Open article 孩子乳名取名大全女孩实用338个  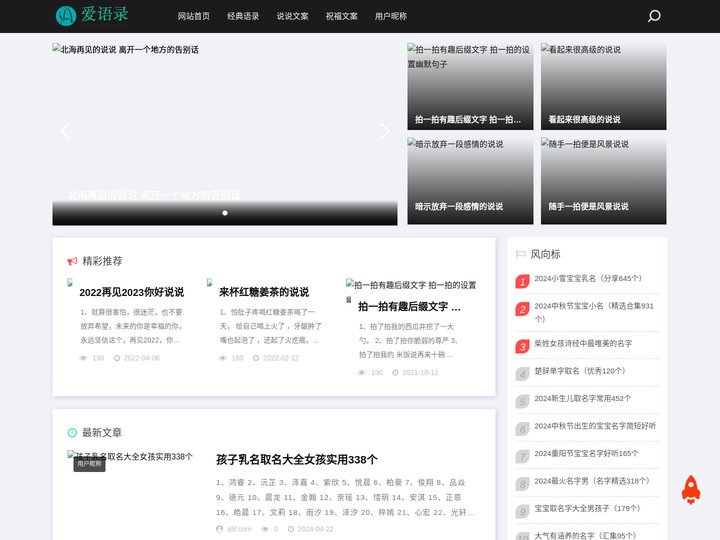[x=297, y=460]
